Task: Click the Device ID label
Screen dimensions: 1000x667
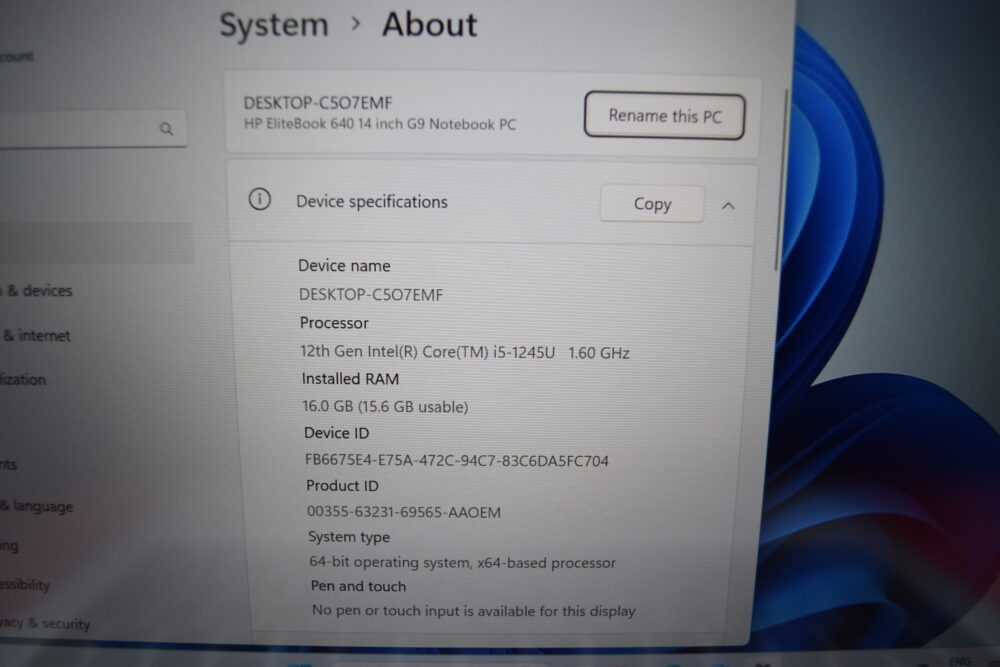Action: (337, 433)
